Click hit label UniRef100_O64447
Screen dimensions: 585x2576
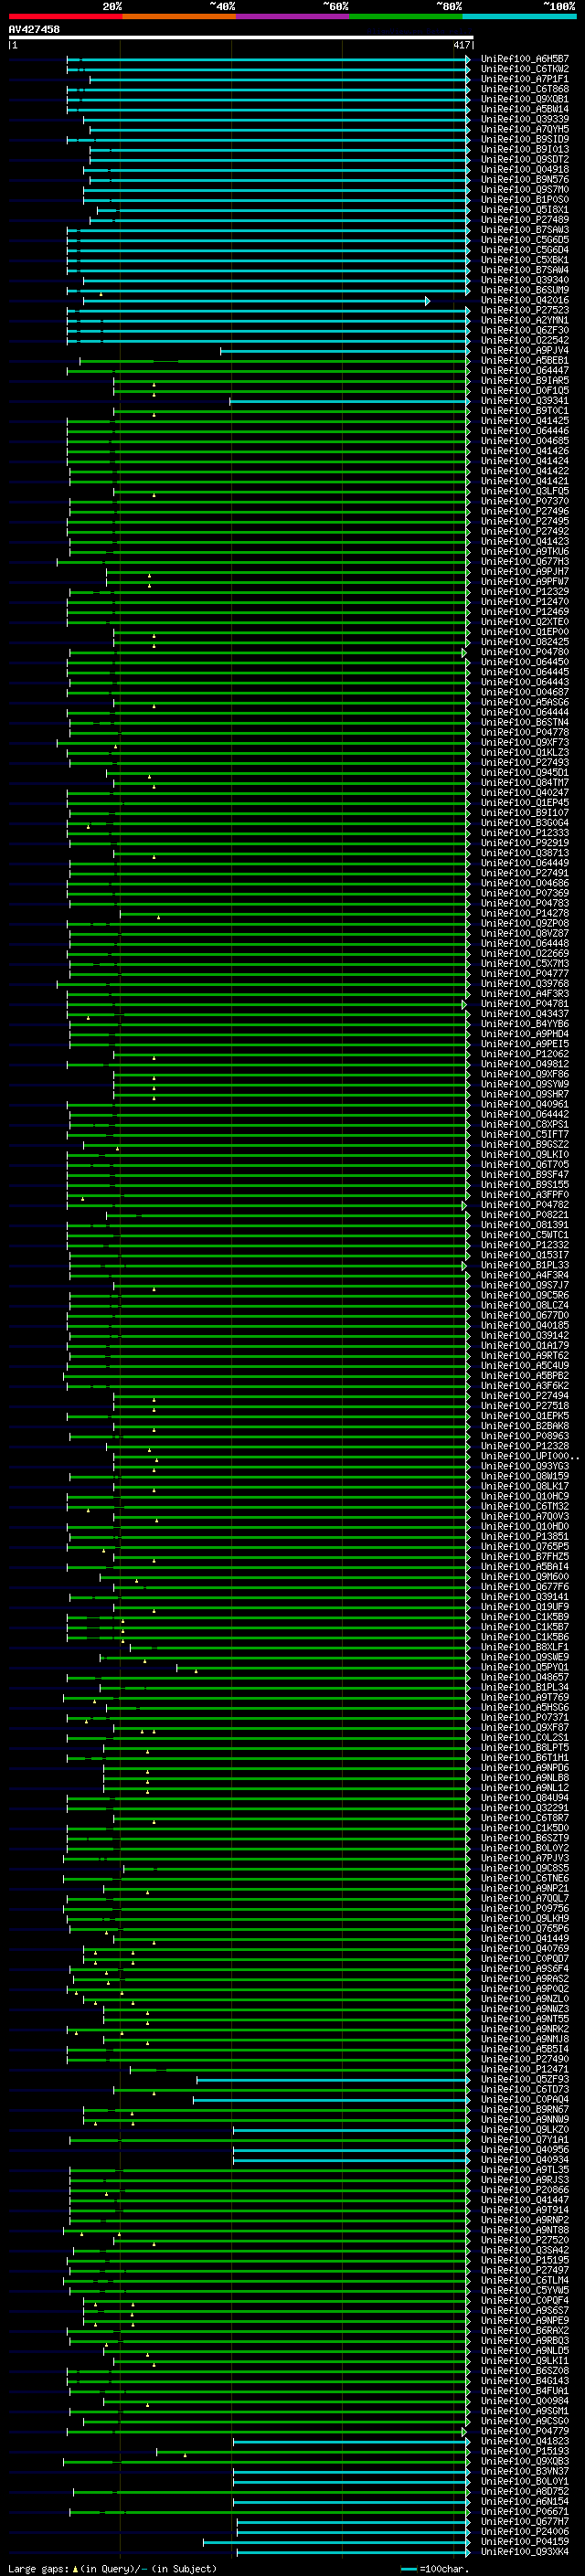coord(525,370)
